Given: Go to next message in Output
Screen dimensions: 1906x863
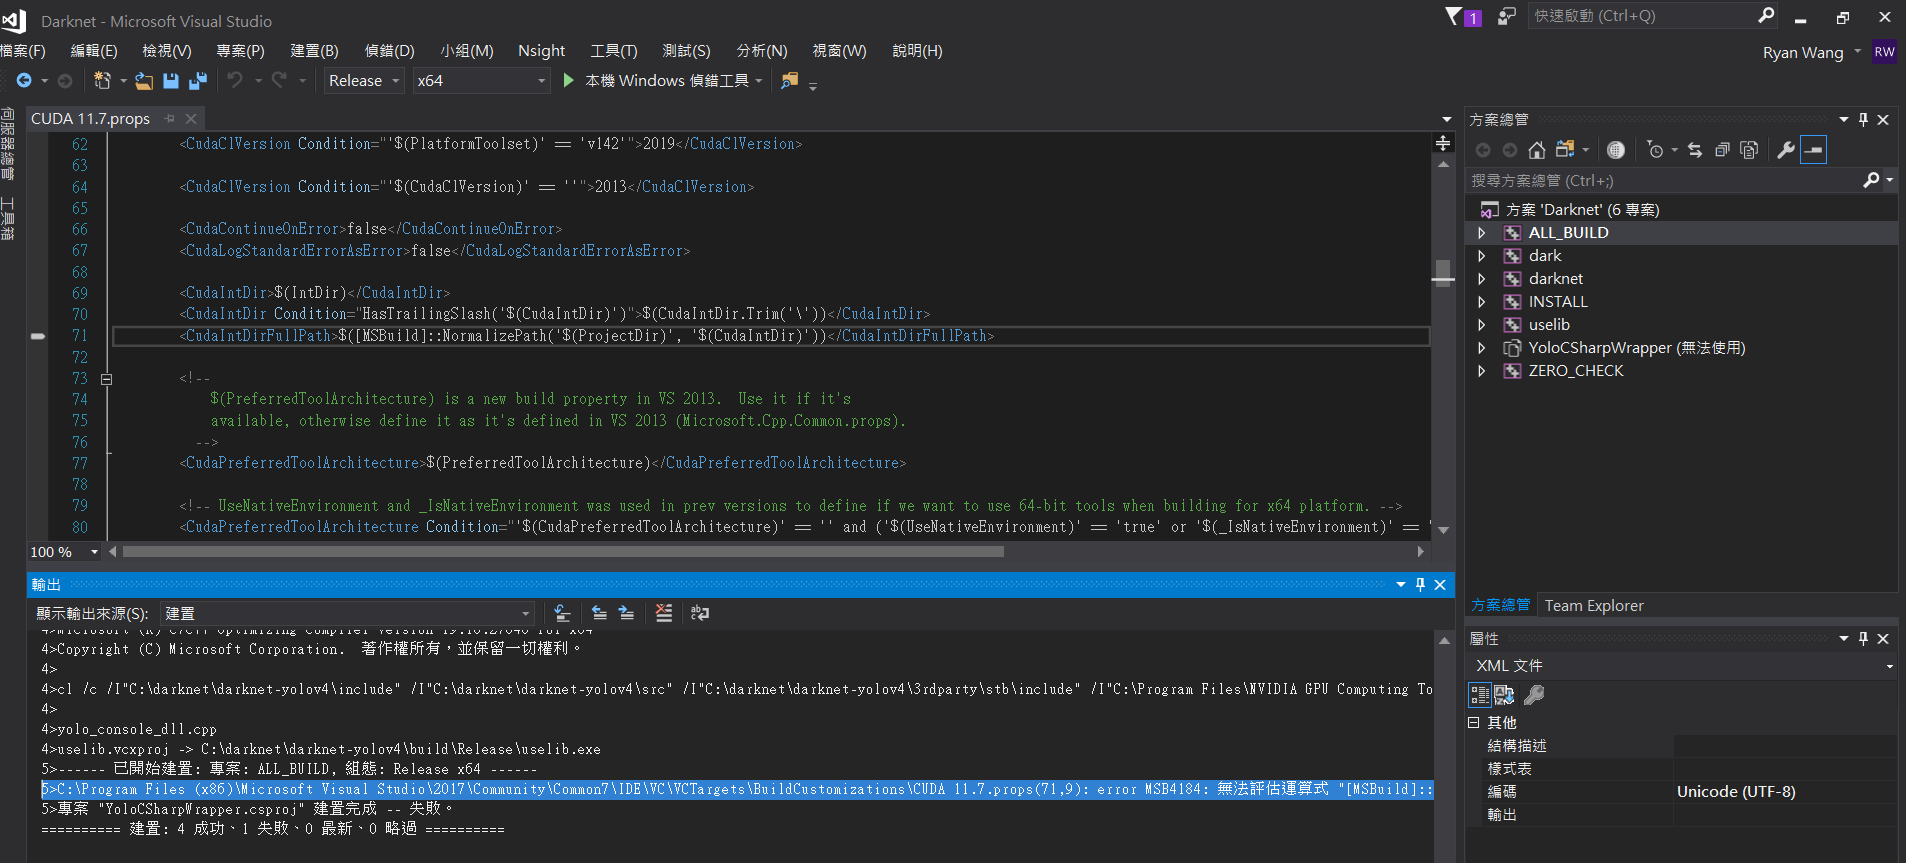Looking at the screenshot, I should pyautogui.click(x=626, y=613).
